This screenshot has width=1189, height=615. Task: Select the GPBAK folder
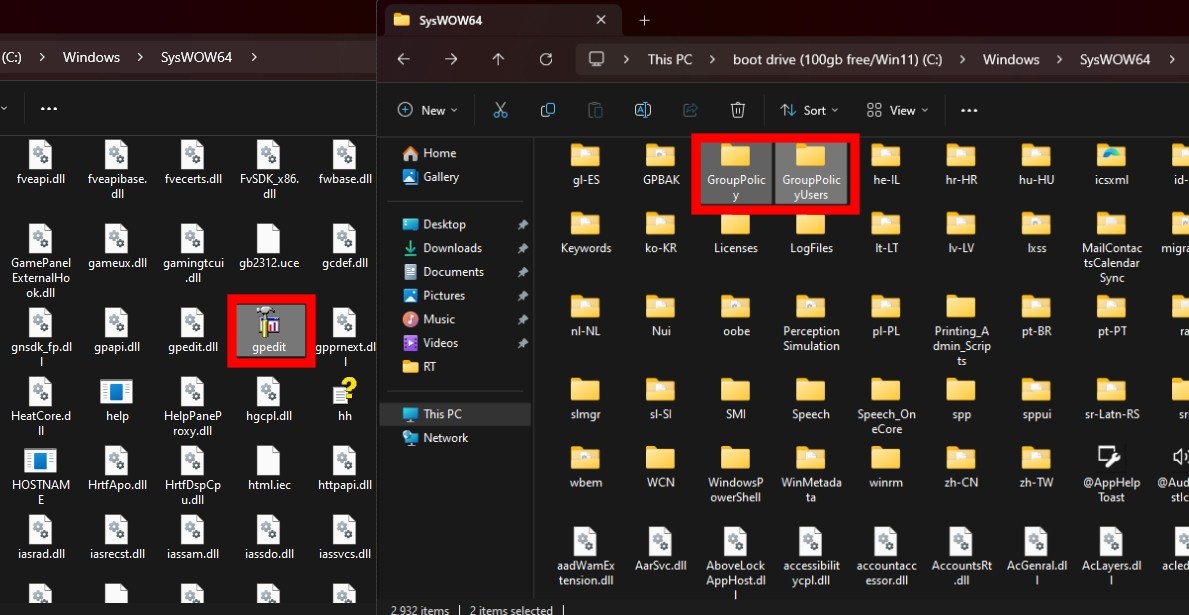tap(660, 165)
